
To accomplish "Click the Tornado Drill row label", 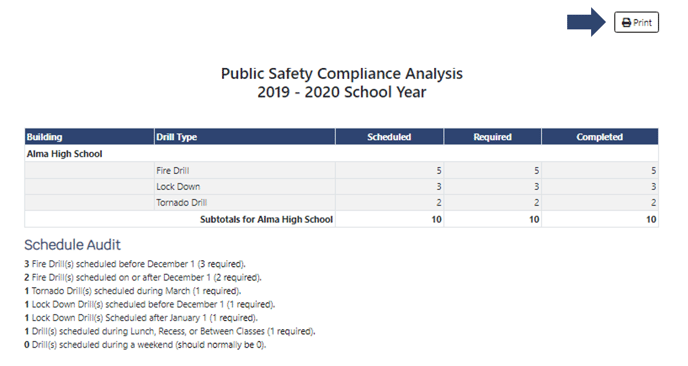I will [182, 203].
